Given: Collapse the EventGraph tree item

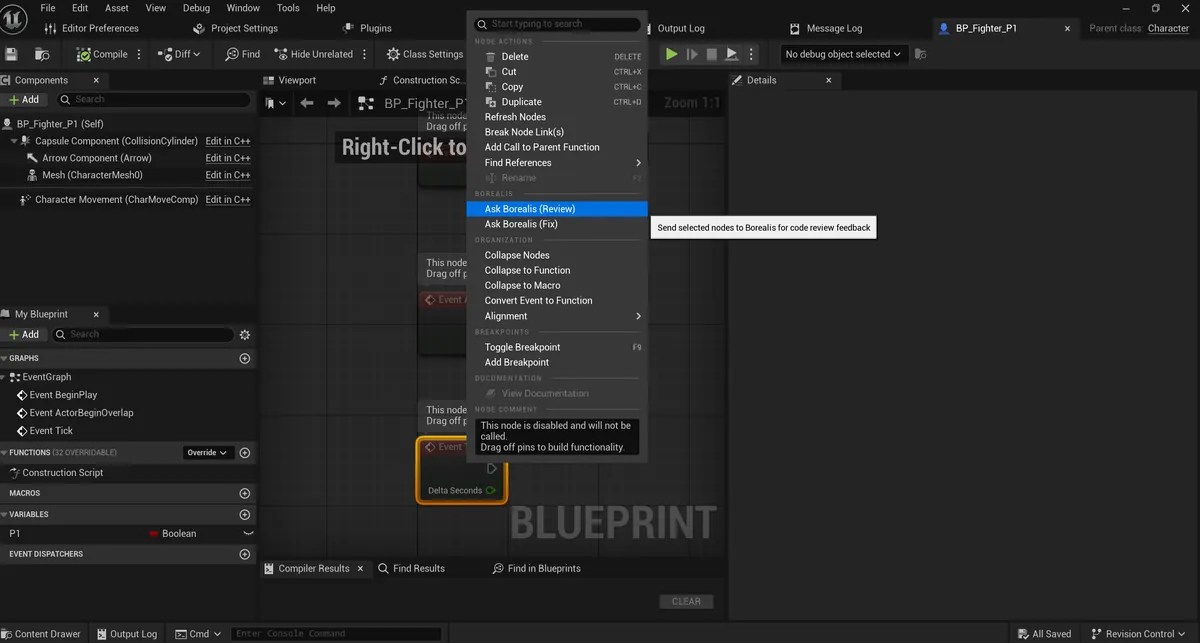Looking at the screenshot, I should tap(5, 377).
